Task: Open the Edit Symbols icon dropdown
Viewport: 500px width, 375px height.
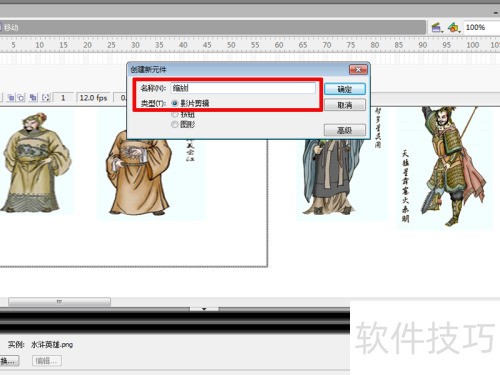Action: [454, 28]
